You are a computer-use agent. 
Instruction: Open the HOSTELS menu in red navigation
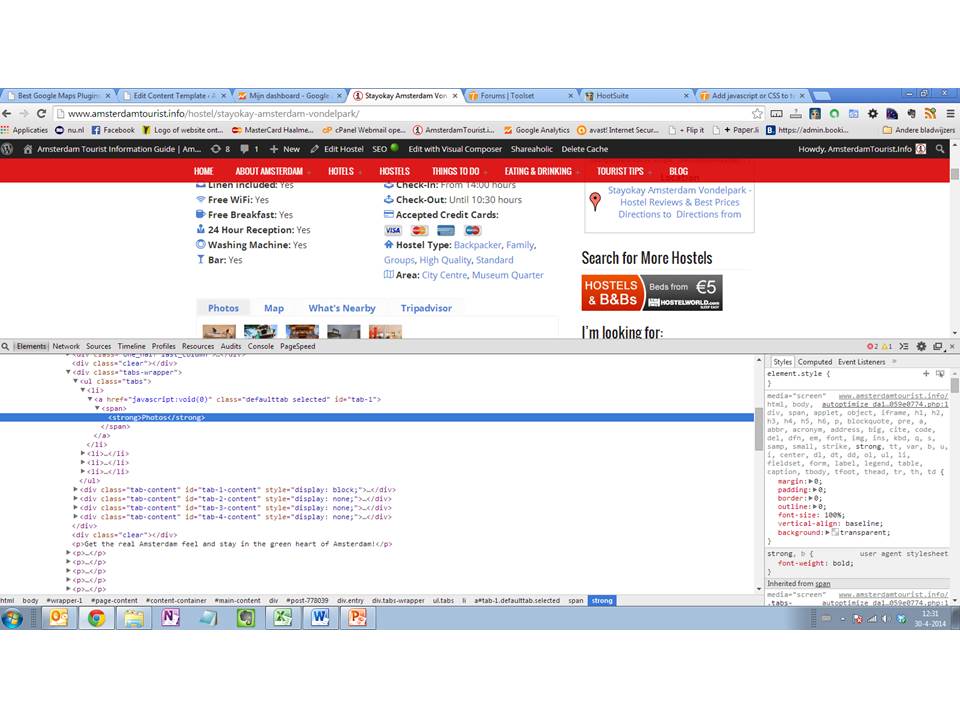[x=394, y=171]
